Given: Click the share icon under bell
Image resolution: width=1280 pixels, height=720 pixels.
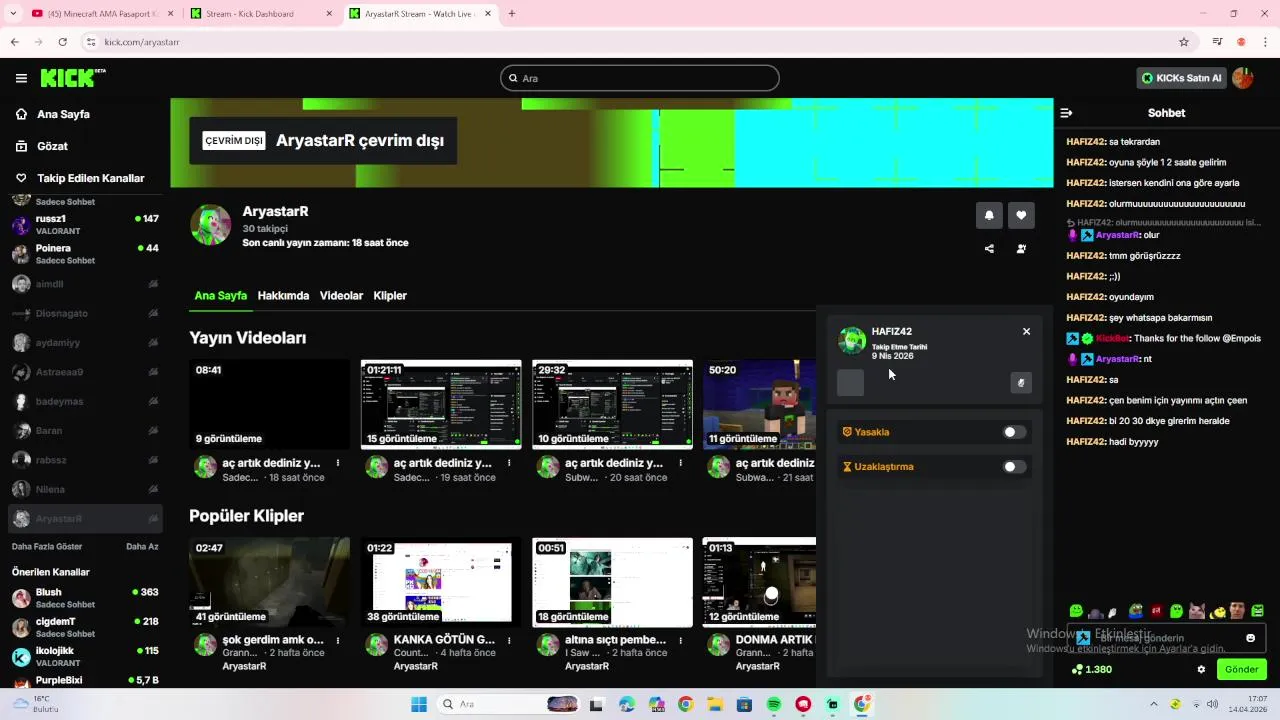Looking at the screenshot, I should (x=989, y=249).
